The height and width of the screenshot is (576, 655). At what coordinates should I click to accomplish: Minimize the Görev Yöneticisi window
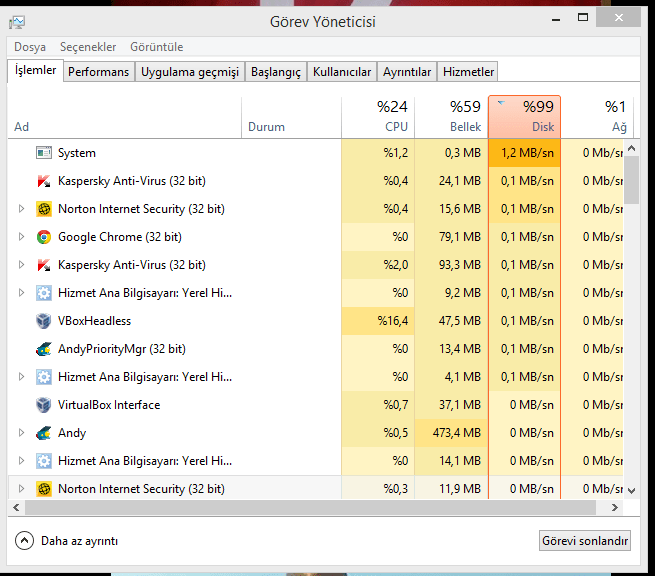(556, 19)
